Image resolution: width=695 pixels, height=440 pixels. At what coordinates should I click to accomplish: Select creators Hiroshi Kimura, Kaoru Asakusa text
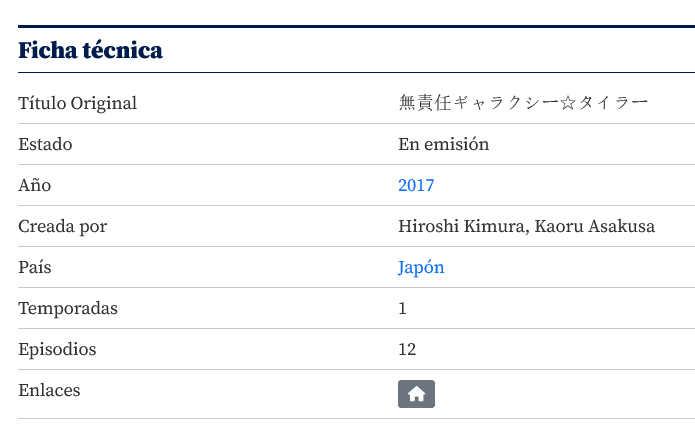pos(527,226)
